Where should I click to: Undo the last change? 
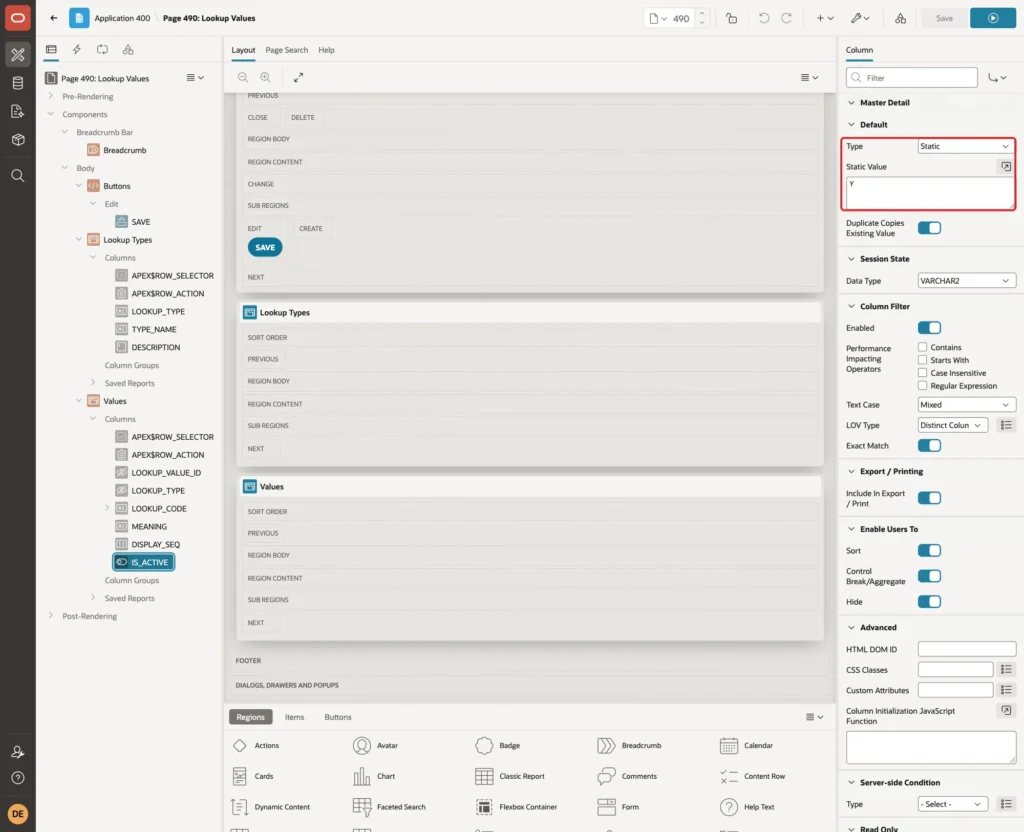763,18
